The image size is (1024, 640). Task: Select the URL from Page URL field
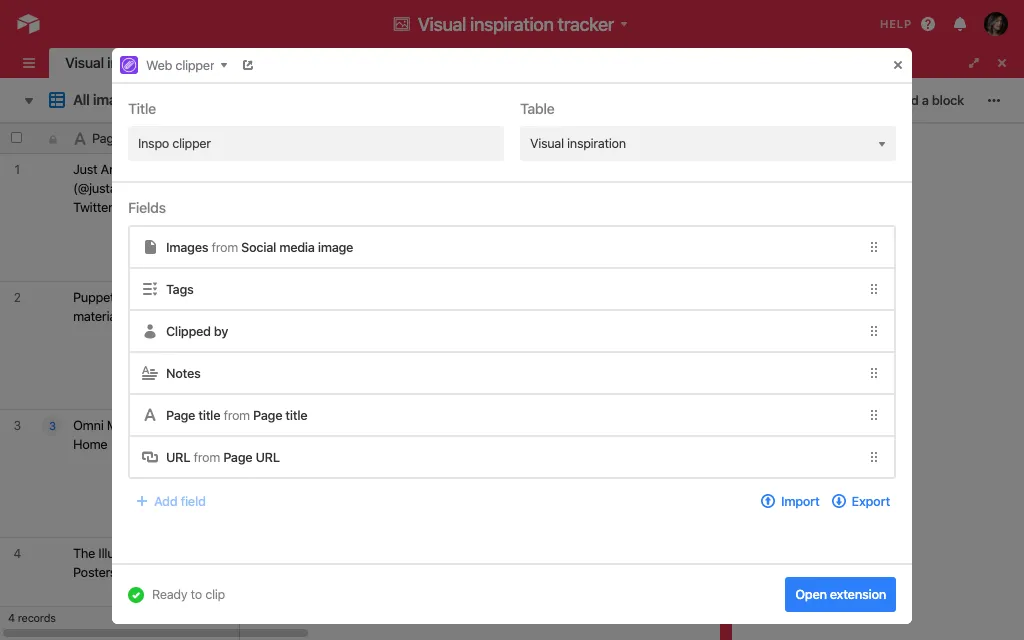pyautogui.click(x=500, y=457)
